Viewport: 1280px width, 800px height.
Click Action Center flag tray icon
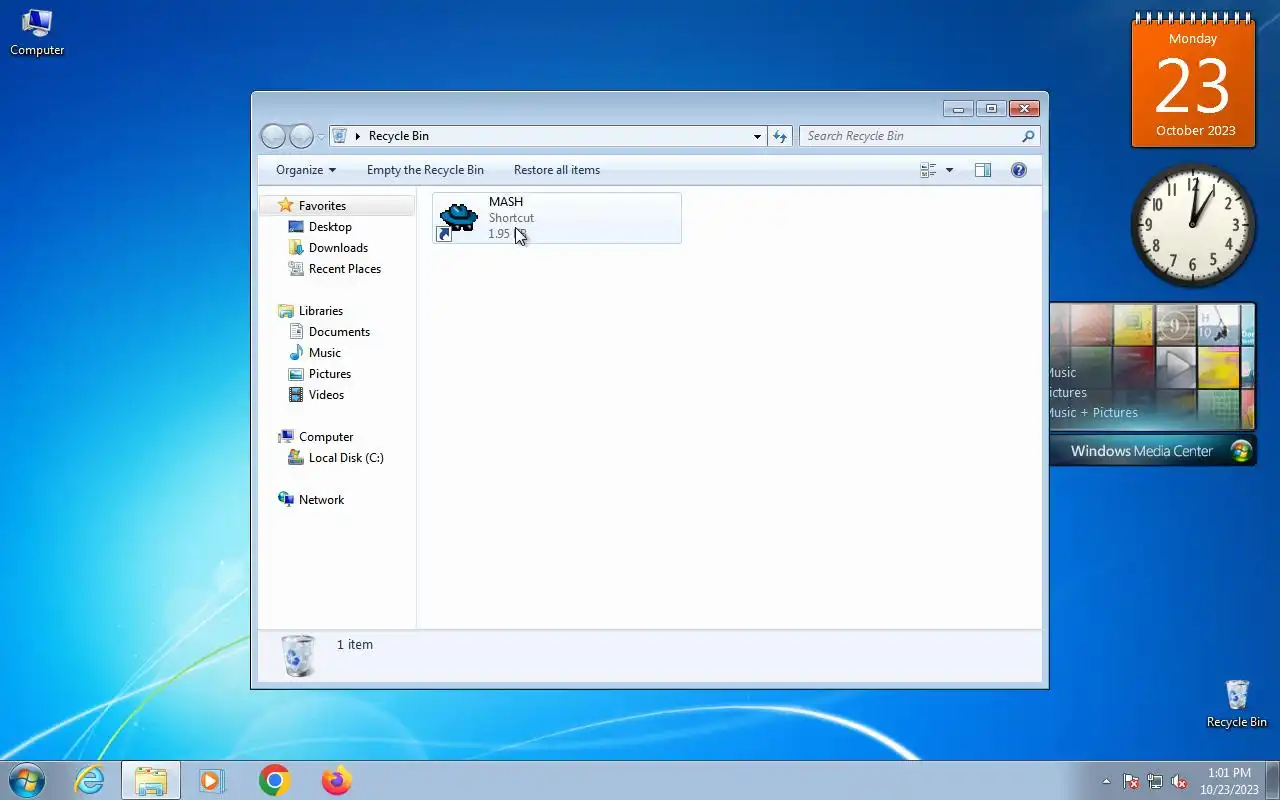point(1131,781)
